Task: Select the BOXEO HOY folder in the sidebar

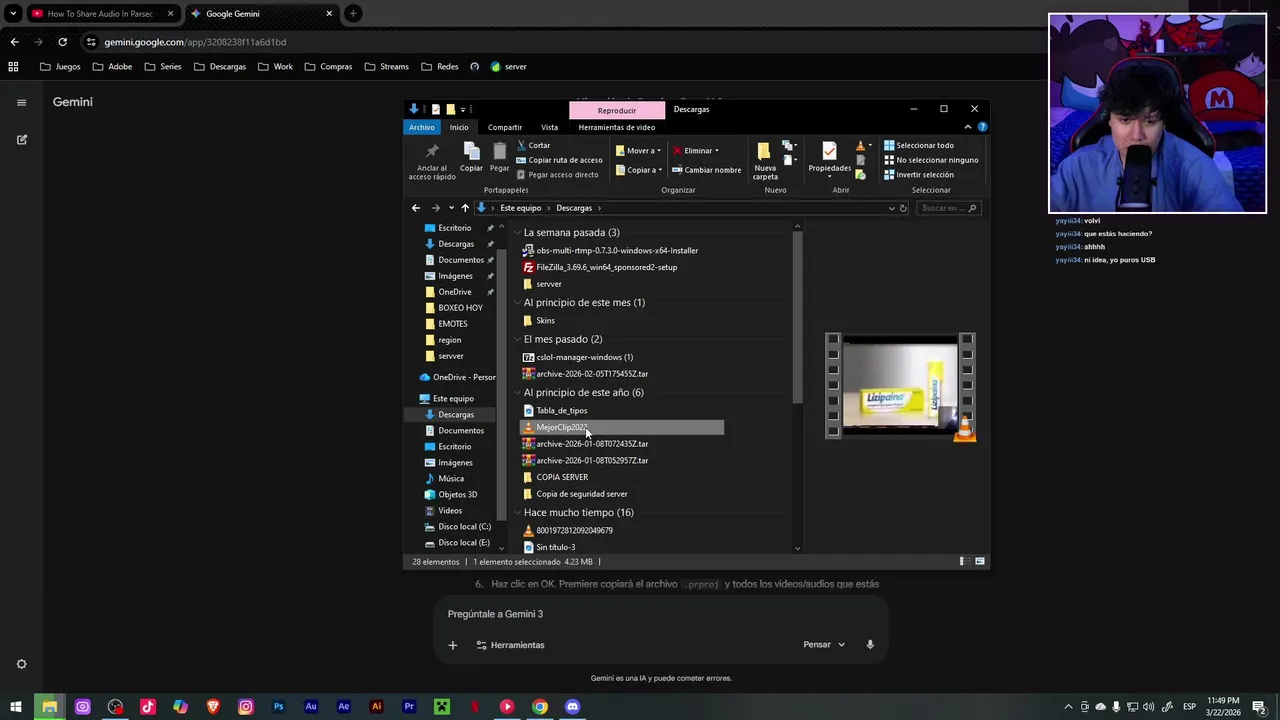Action: coord(453,308)
